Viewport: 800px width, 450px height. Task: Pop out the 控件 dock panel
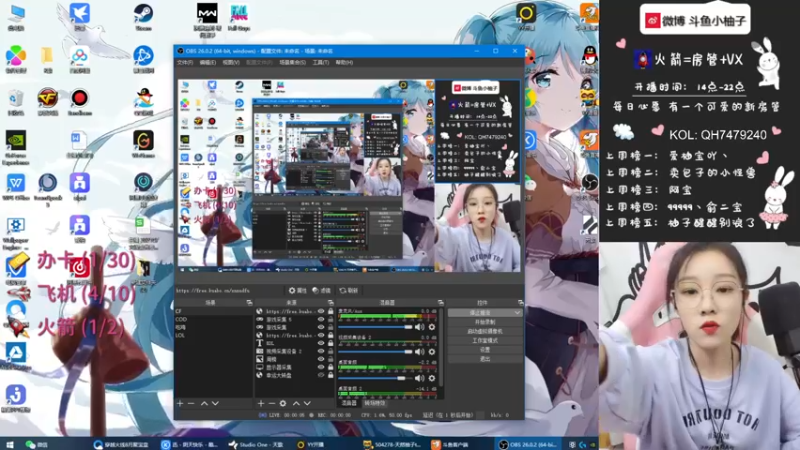(520, 303)
